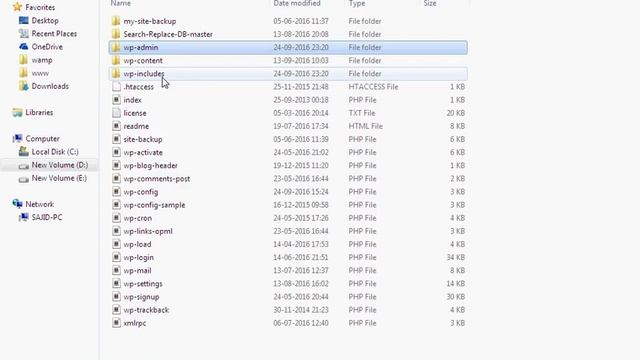640x360 pixels.
Task: Select the wp-admin folder icon
Action: [x=116, y=47]
